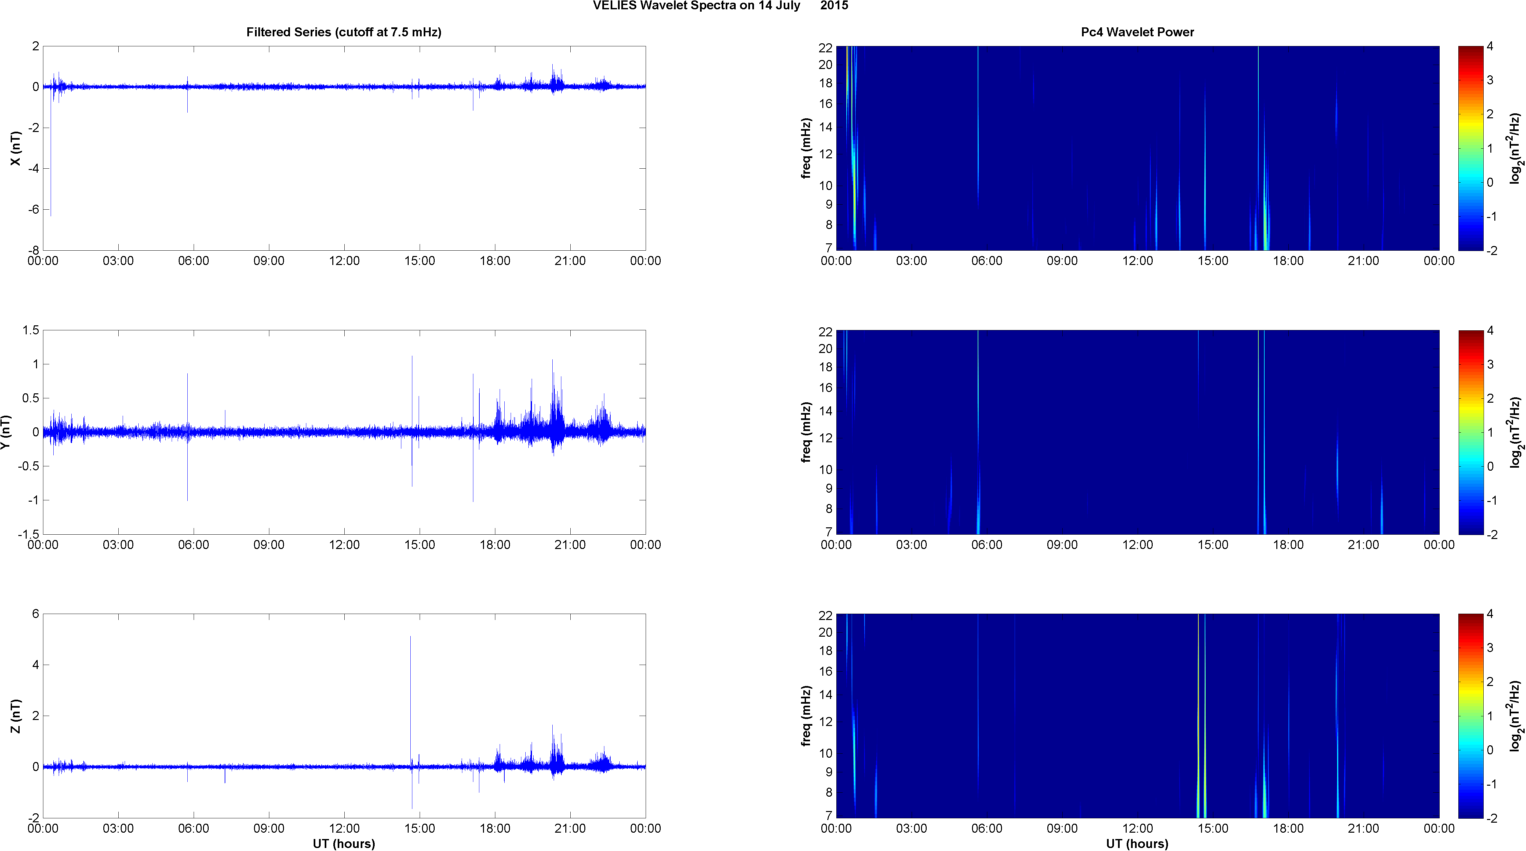Click UT (hours) label under Z spectrum
The height and width of the screenshot is (851, 1526).
(x=1137, y=844)
